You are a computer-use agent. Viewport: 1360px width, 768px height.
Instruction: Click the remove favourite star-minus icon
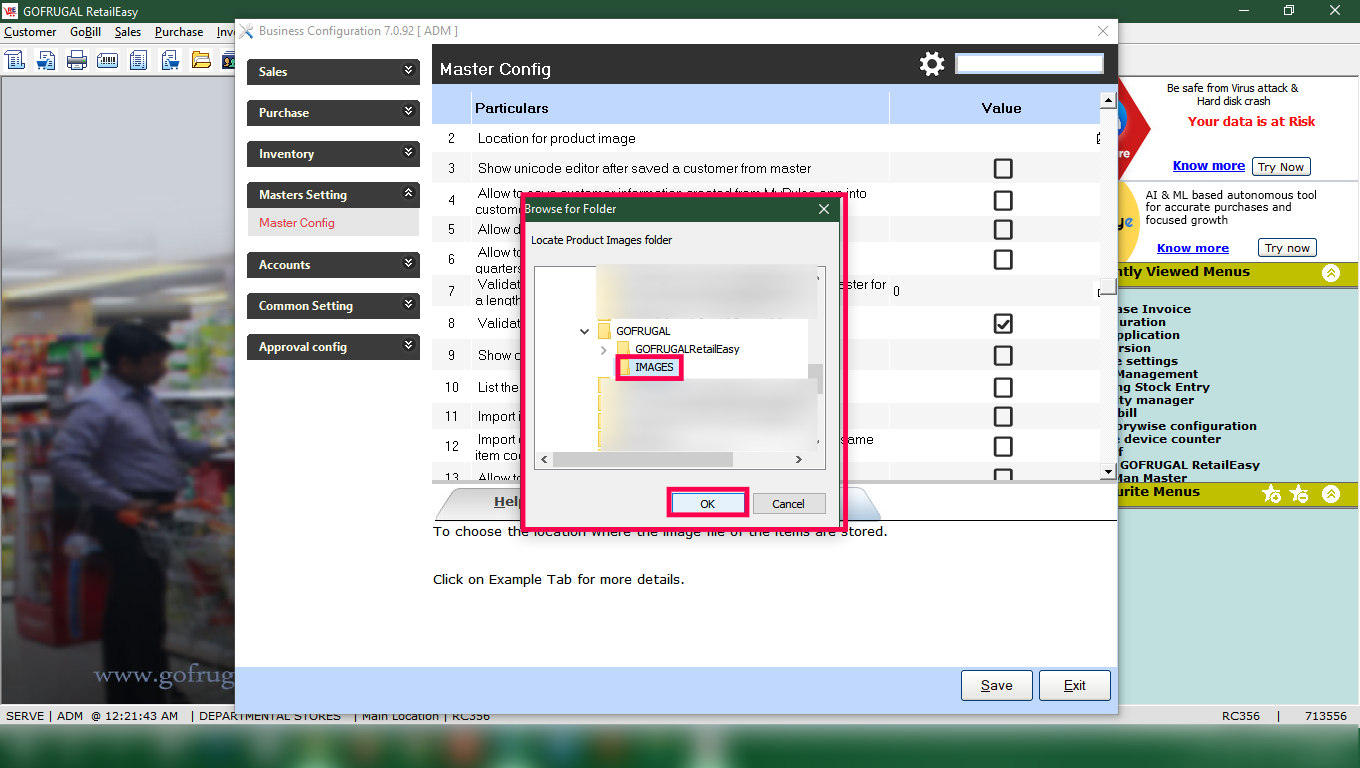pyautogui.click(x=1299, y=494)
